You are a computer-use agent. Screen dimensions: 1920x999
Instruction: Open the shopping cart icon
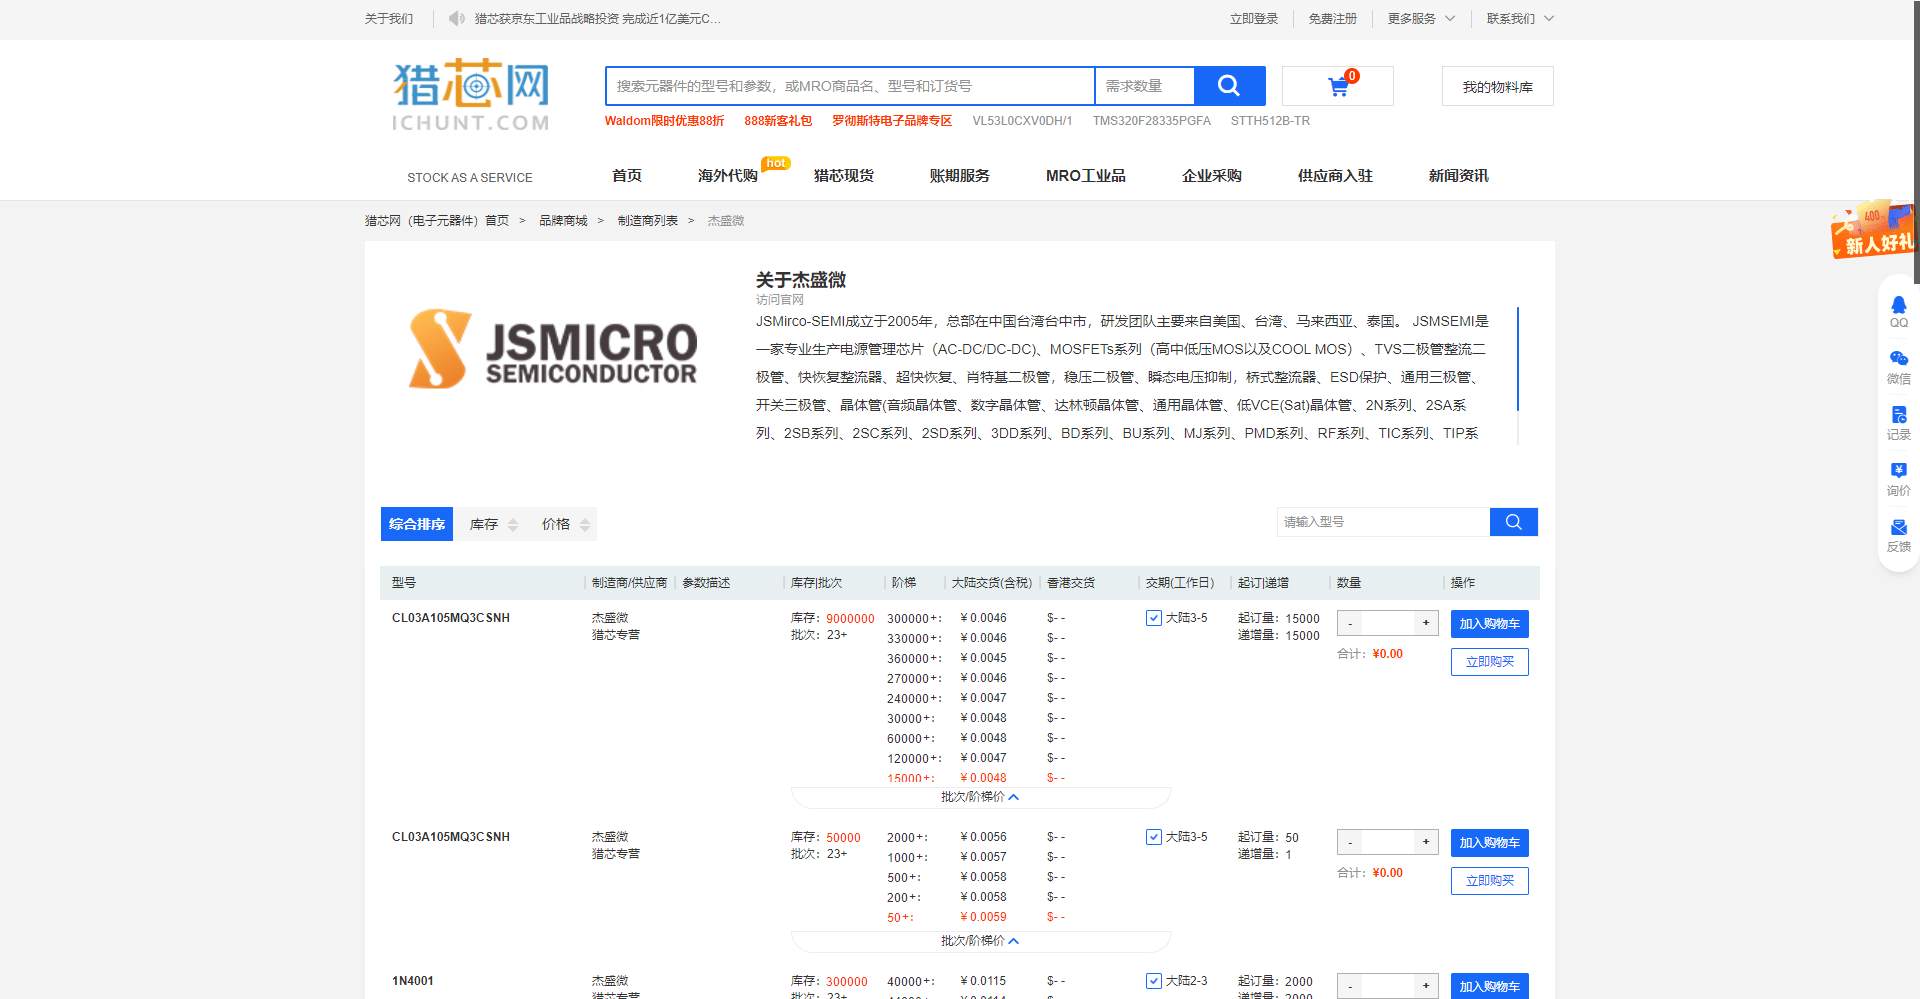[1338, 87]
